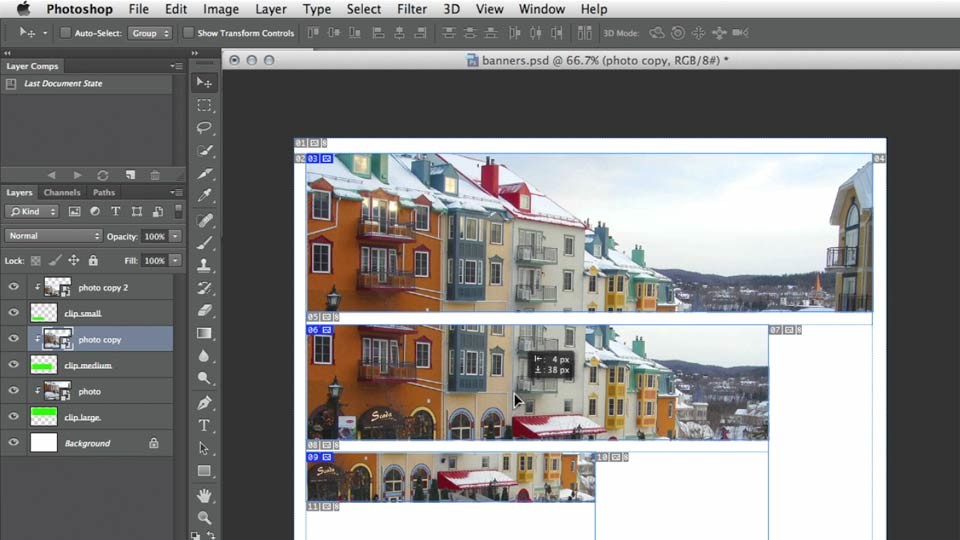Select the Clone Stamp tool
The width and height of the screenshot is (960, 540).
(204, 264)
